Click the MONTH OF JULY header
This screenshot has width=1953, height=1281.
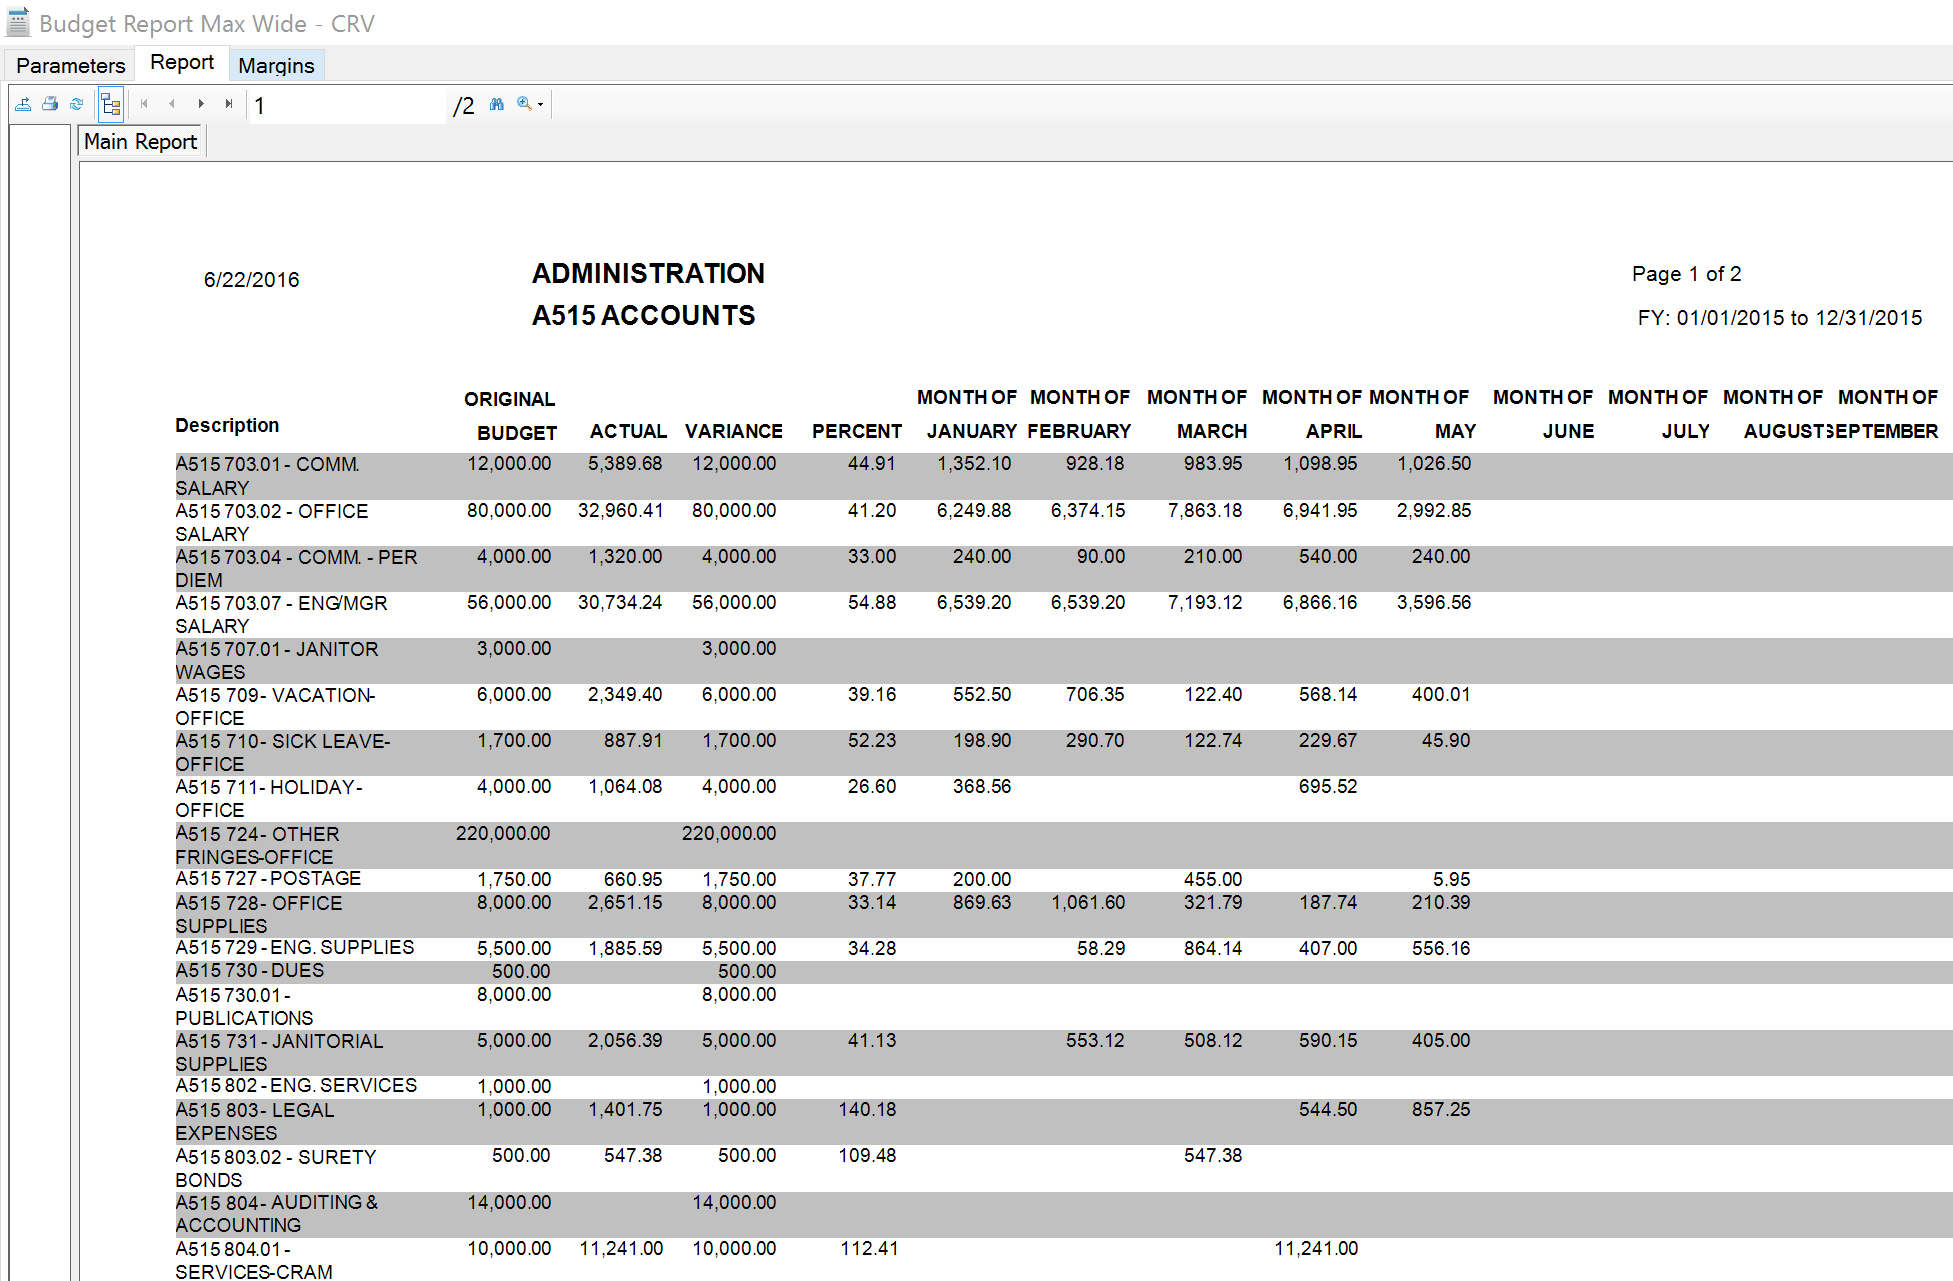point(1658,414)
